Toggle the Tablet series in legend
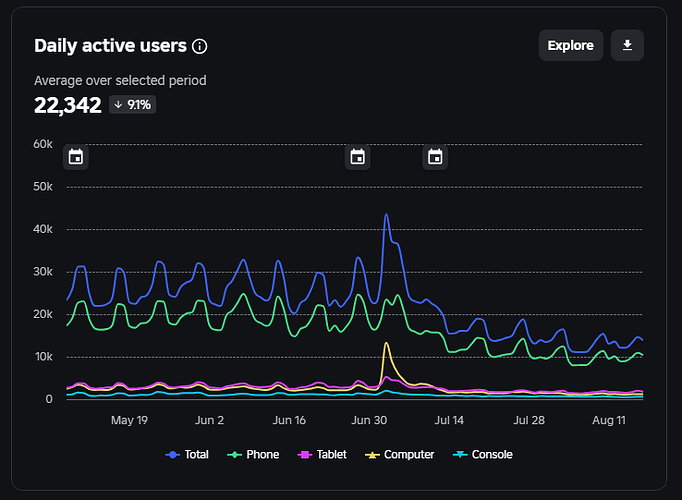This screenshot has width=682, height=500. pyautogui.click(x=322, y=454)
